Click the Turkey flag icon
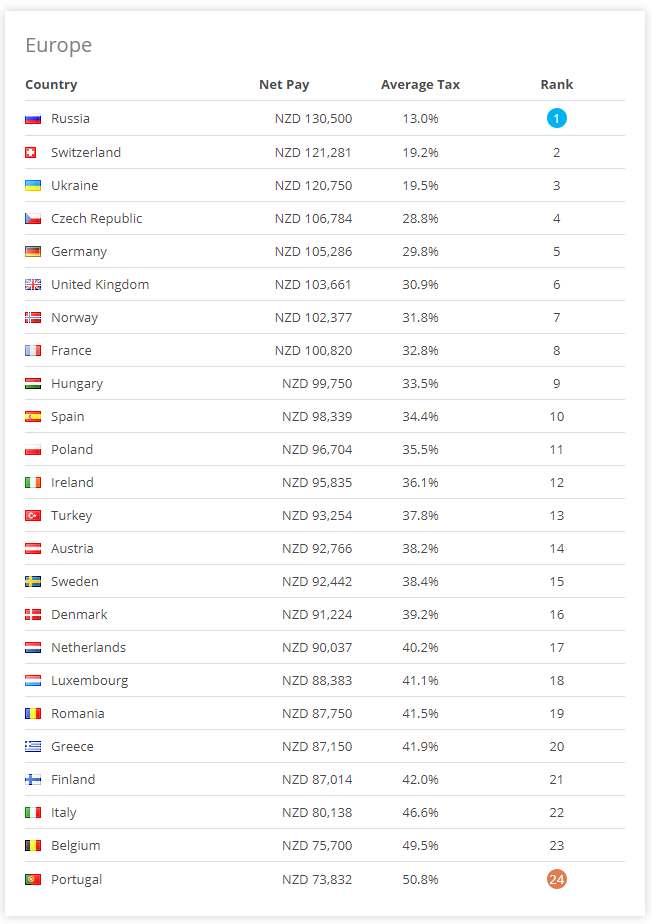The image size is (652, 924). 33,516
